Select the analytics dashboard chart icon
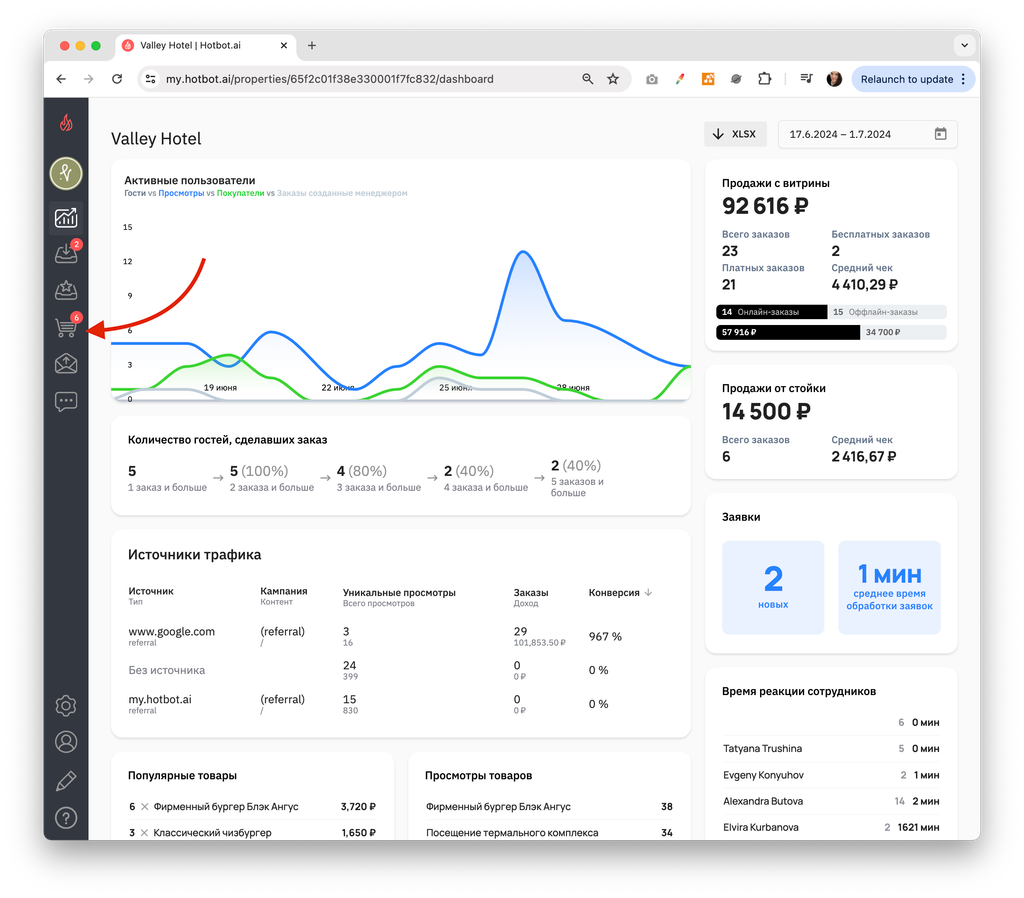The height and width of the screenshot is (898, 1024). tap(66, 217)
